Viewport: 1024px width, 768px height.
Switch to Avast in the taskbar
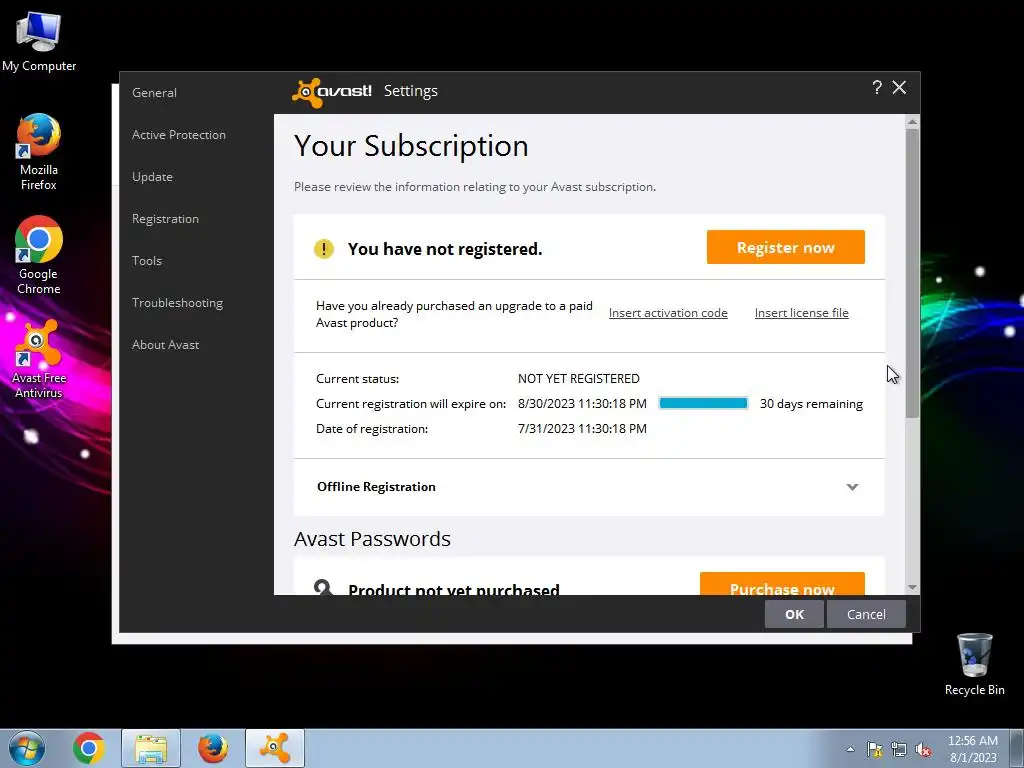275,748
